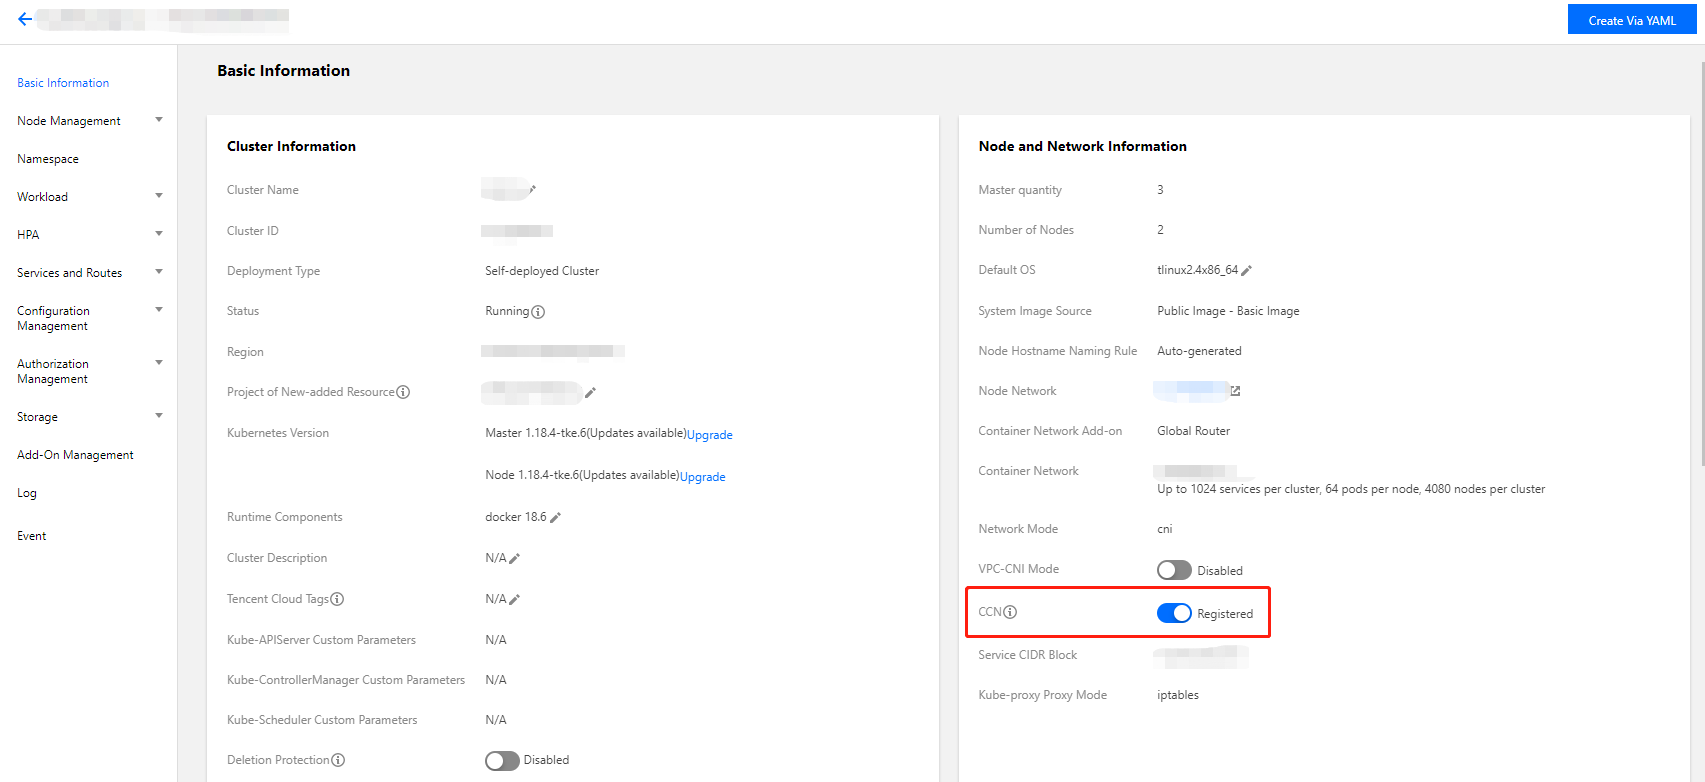1705x782 pixels.
Task: Open Basic Information sidebar item
Action: click(x=63, y=83)
